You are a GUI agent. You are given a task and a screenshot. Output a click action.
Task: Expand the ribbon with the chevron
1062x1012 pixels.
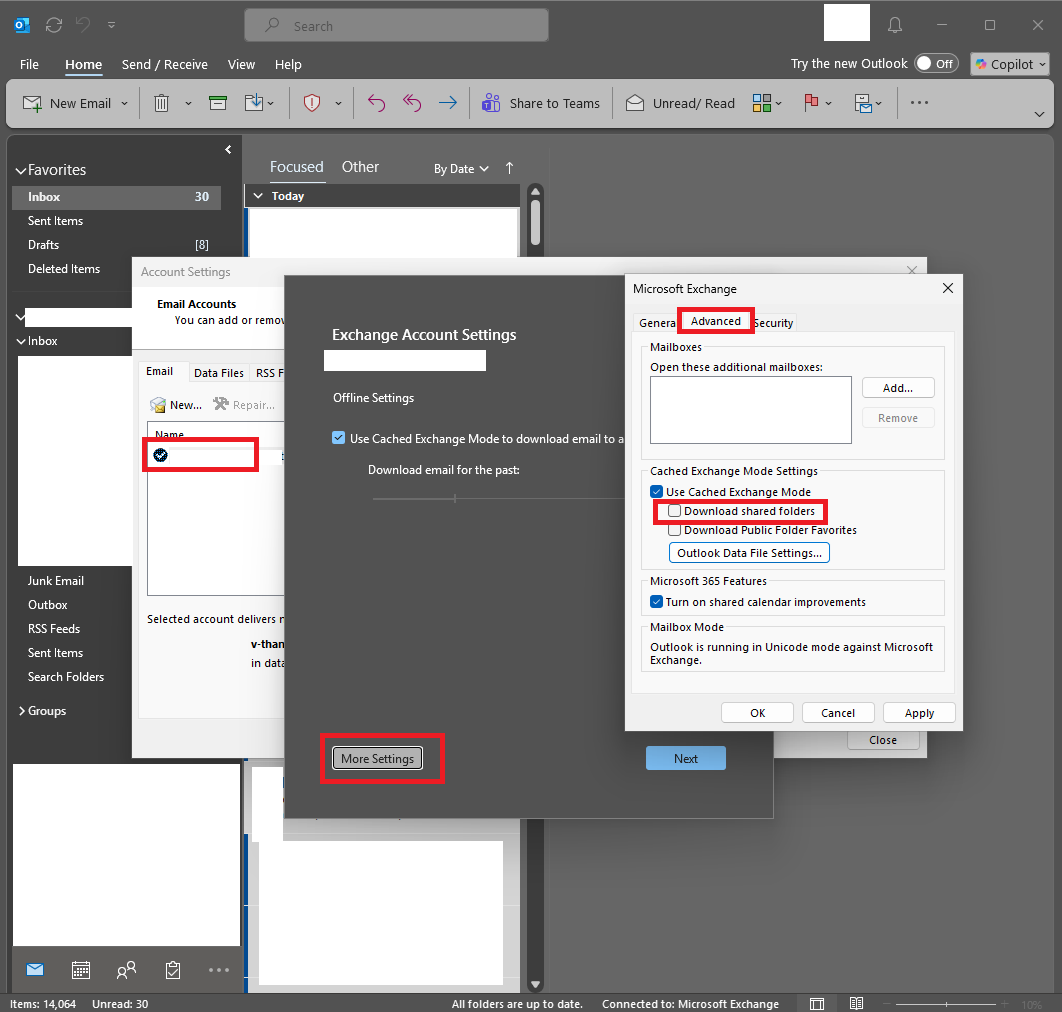[x=1039, y=114]
